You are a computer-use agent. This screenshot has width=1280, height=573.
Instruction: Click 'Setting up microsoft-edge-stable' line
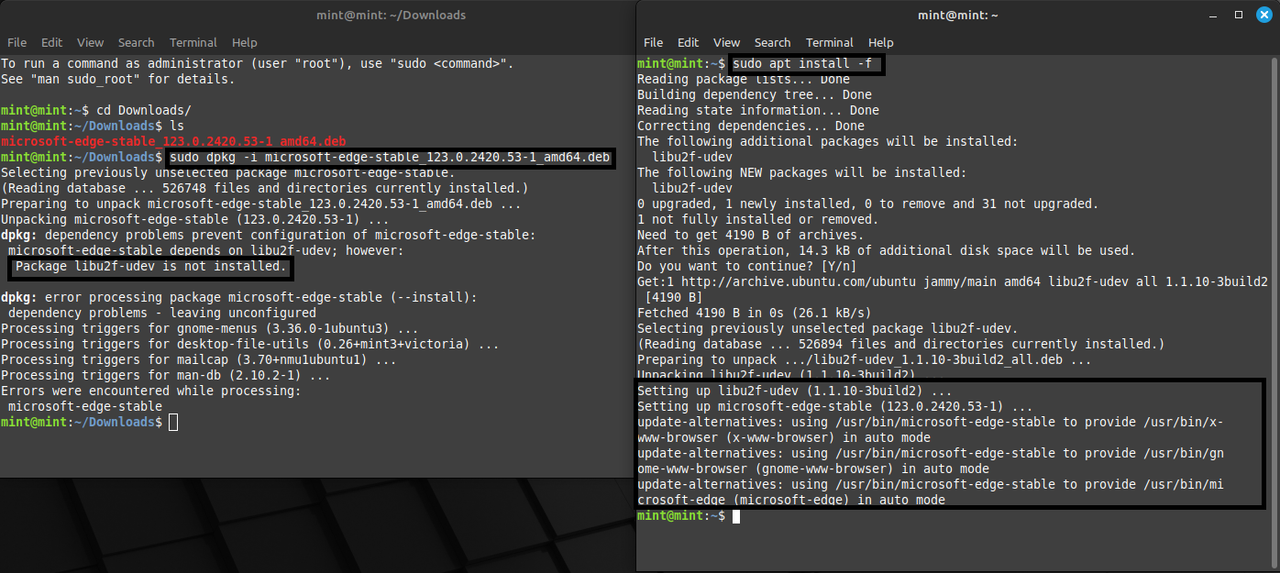[x=835, y=407]
